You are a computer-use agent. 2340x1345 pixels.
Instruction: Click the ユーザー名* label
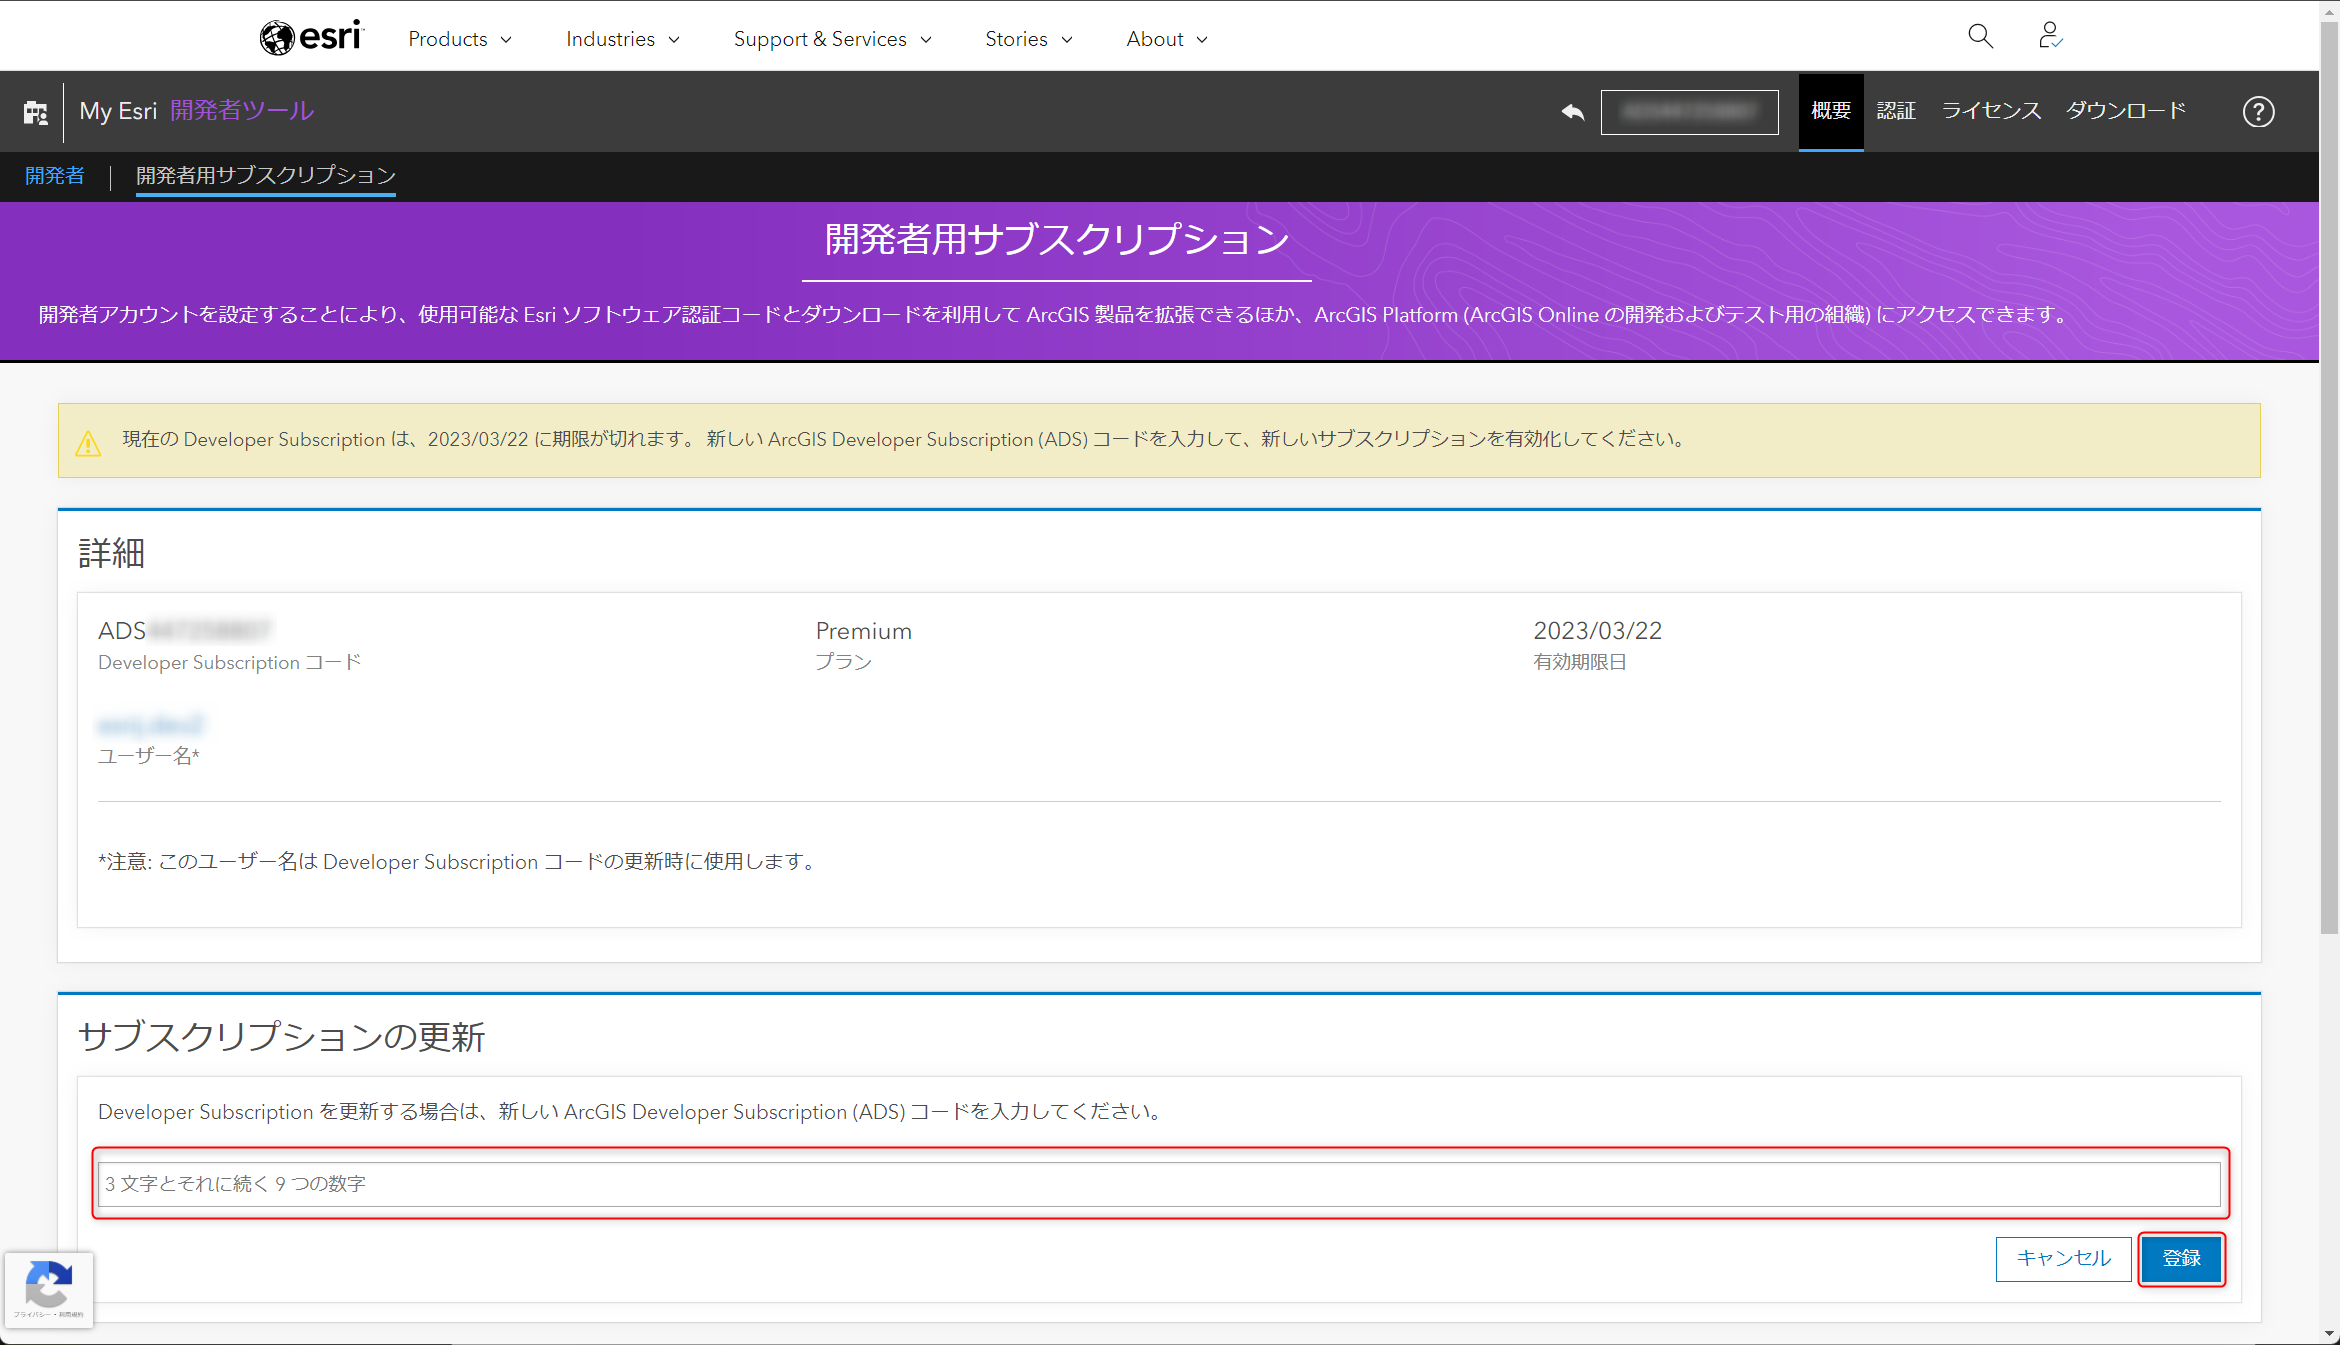tap(149, 756)
